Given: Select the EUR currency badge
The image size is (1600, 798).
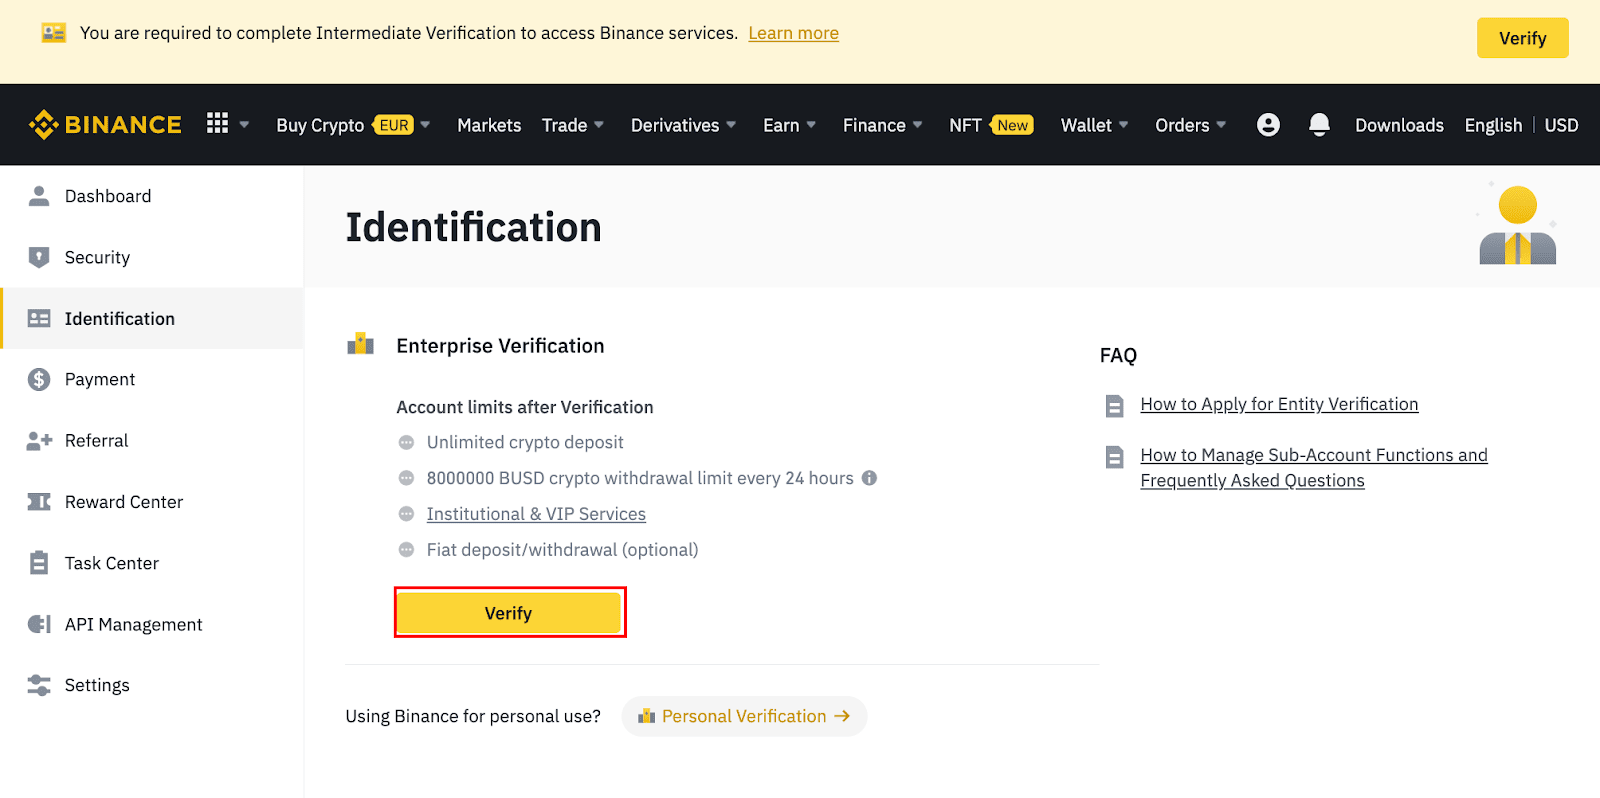Looking at the screenshot, I should tap(393, 125).
